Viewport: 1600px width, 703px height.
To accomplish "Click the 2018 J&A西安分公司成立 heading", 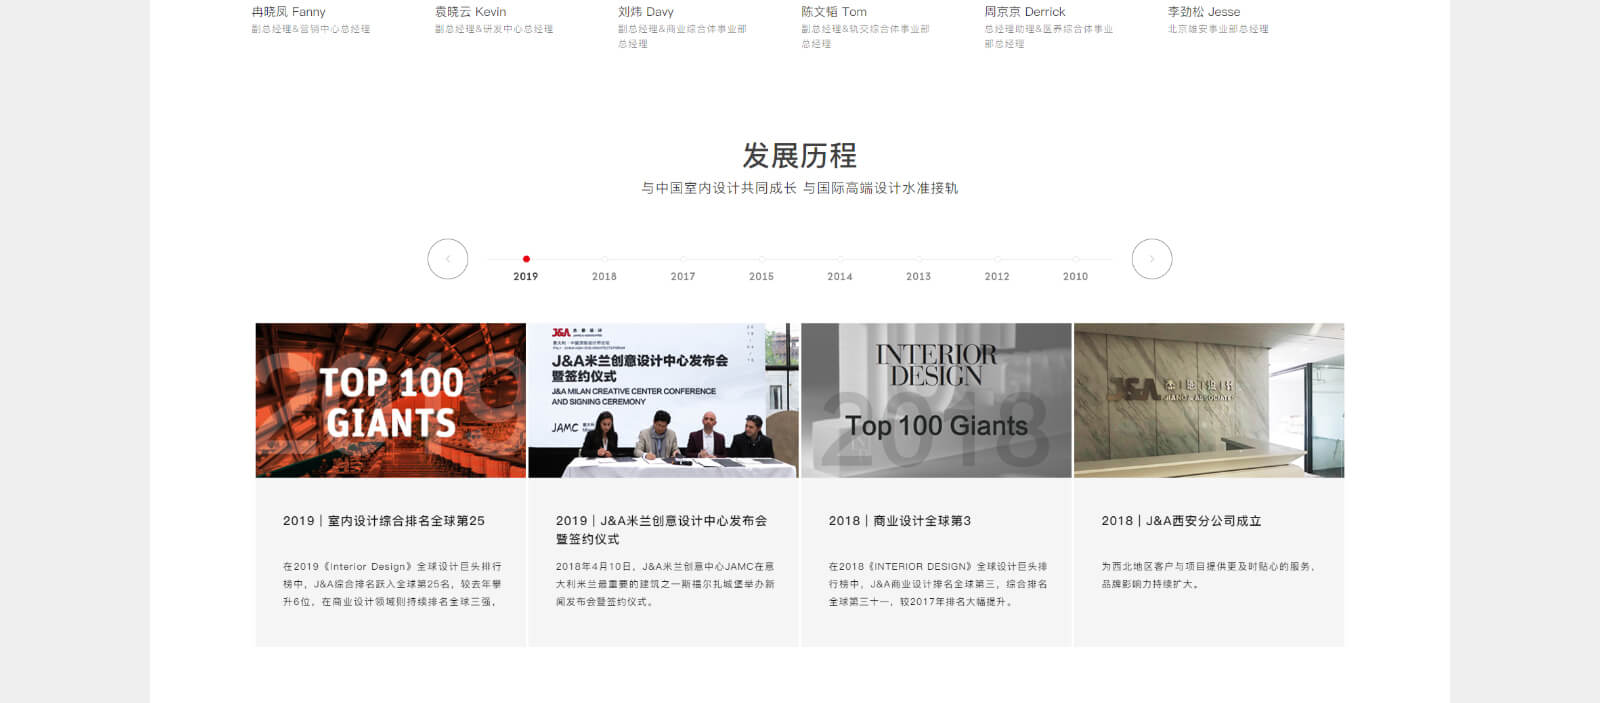I will [1181, 521].
